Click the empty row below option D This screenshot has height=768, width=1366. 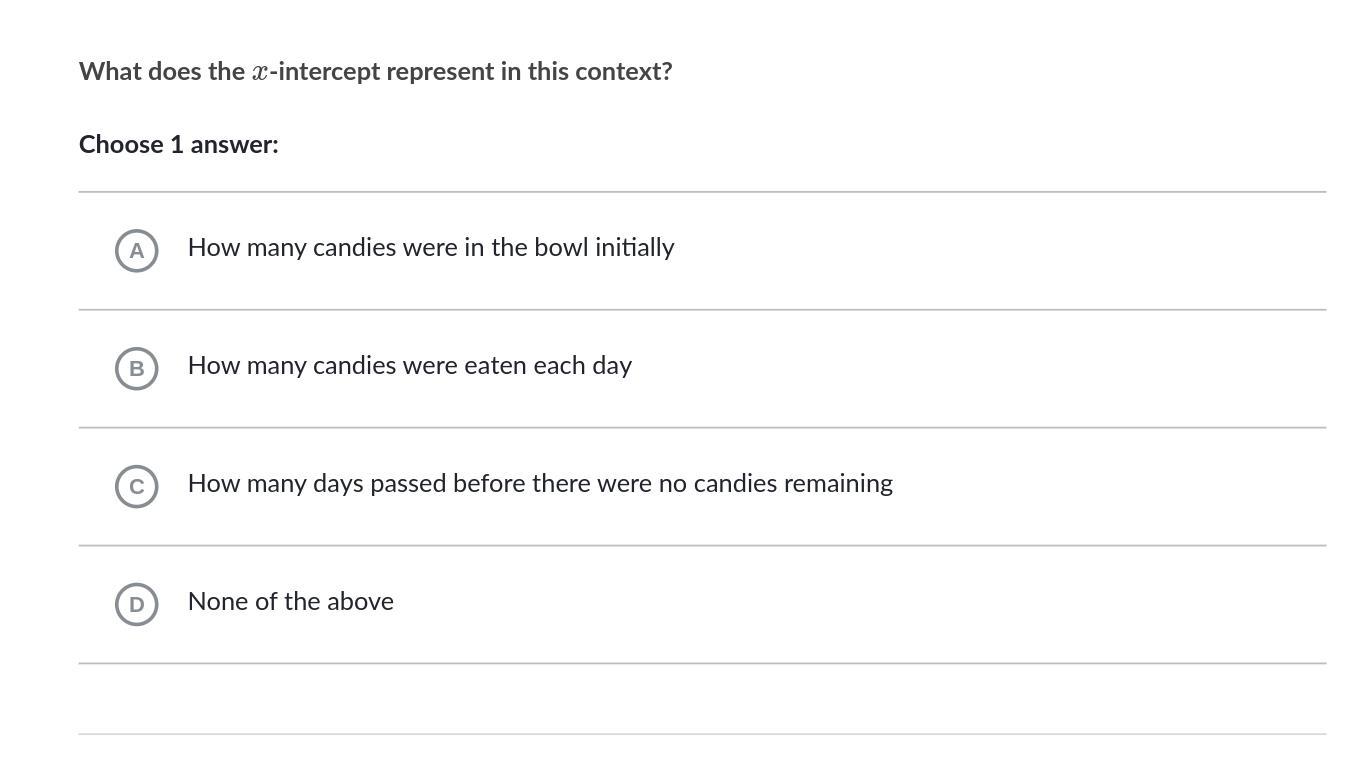pyautogui.click(x=700, y=698)
